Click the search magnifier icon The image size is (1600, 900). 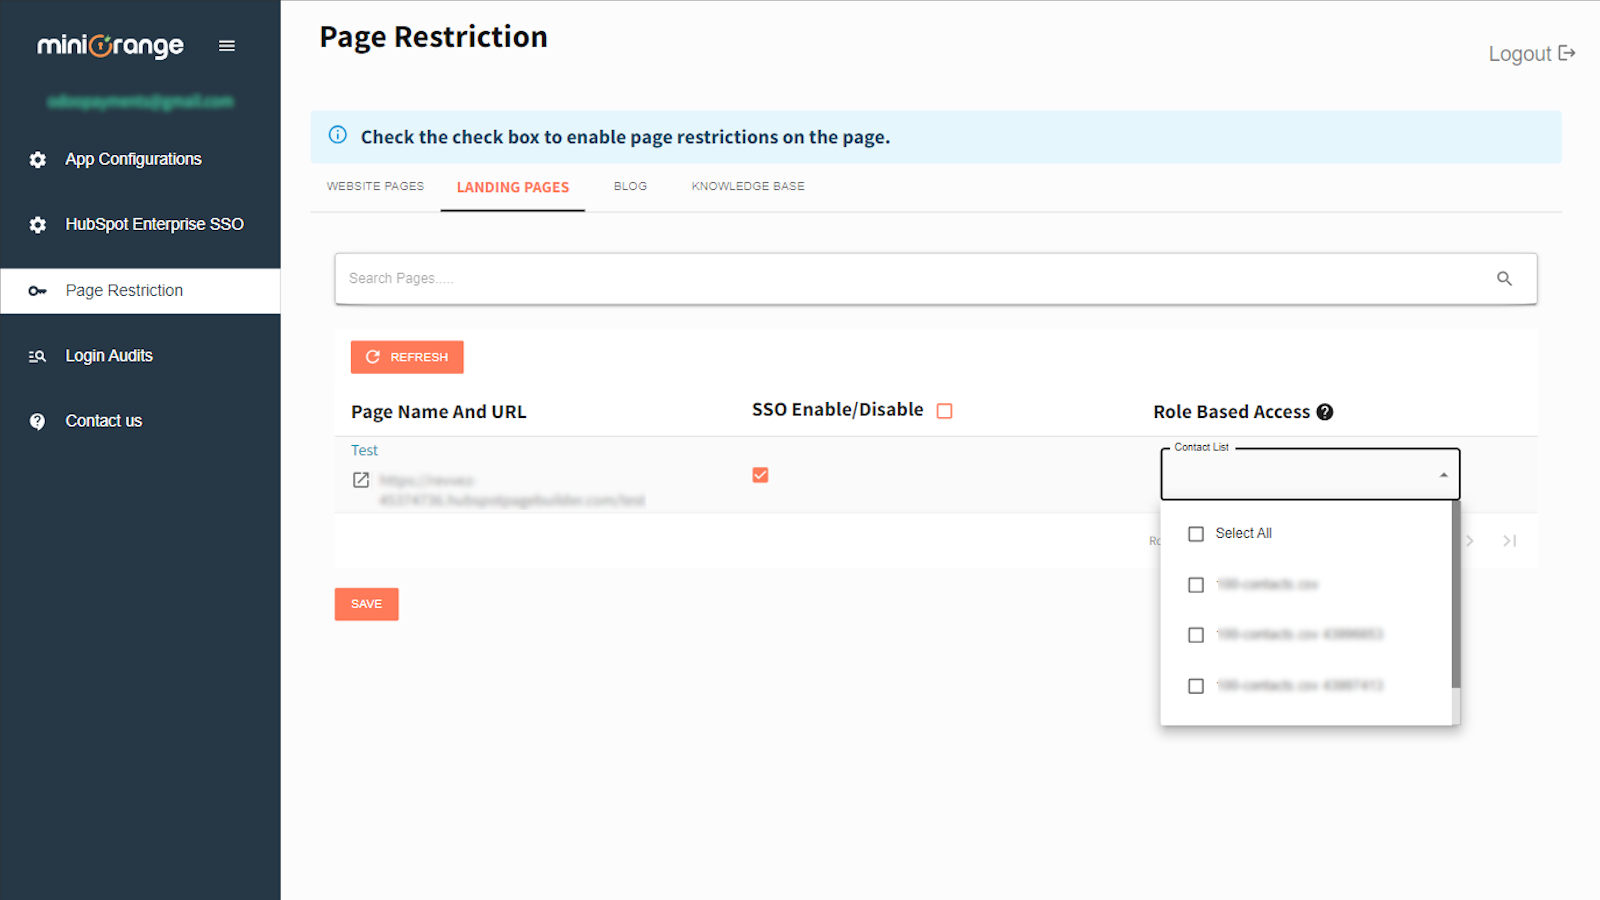[x=1504, y=279]
